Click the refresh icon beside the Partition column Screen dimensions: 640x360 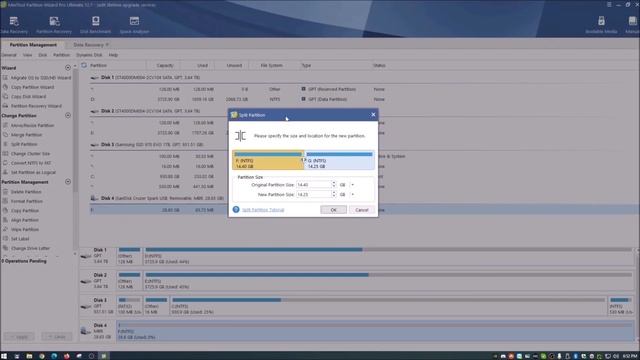coord(84,65)
